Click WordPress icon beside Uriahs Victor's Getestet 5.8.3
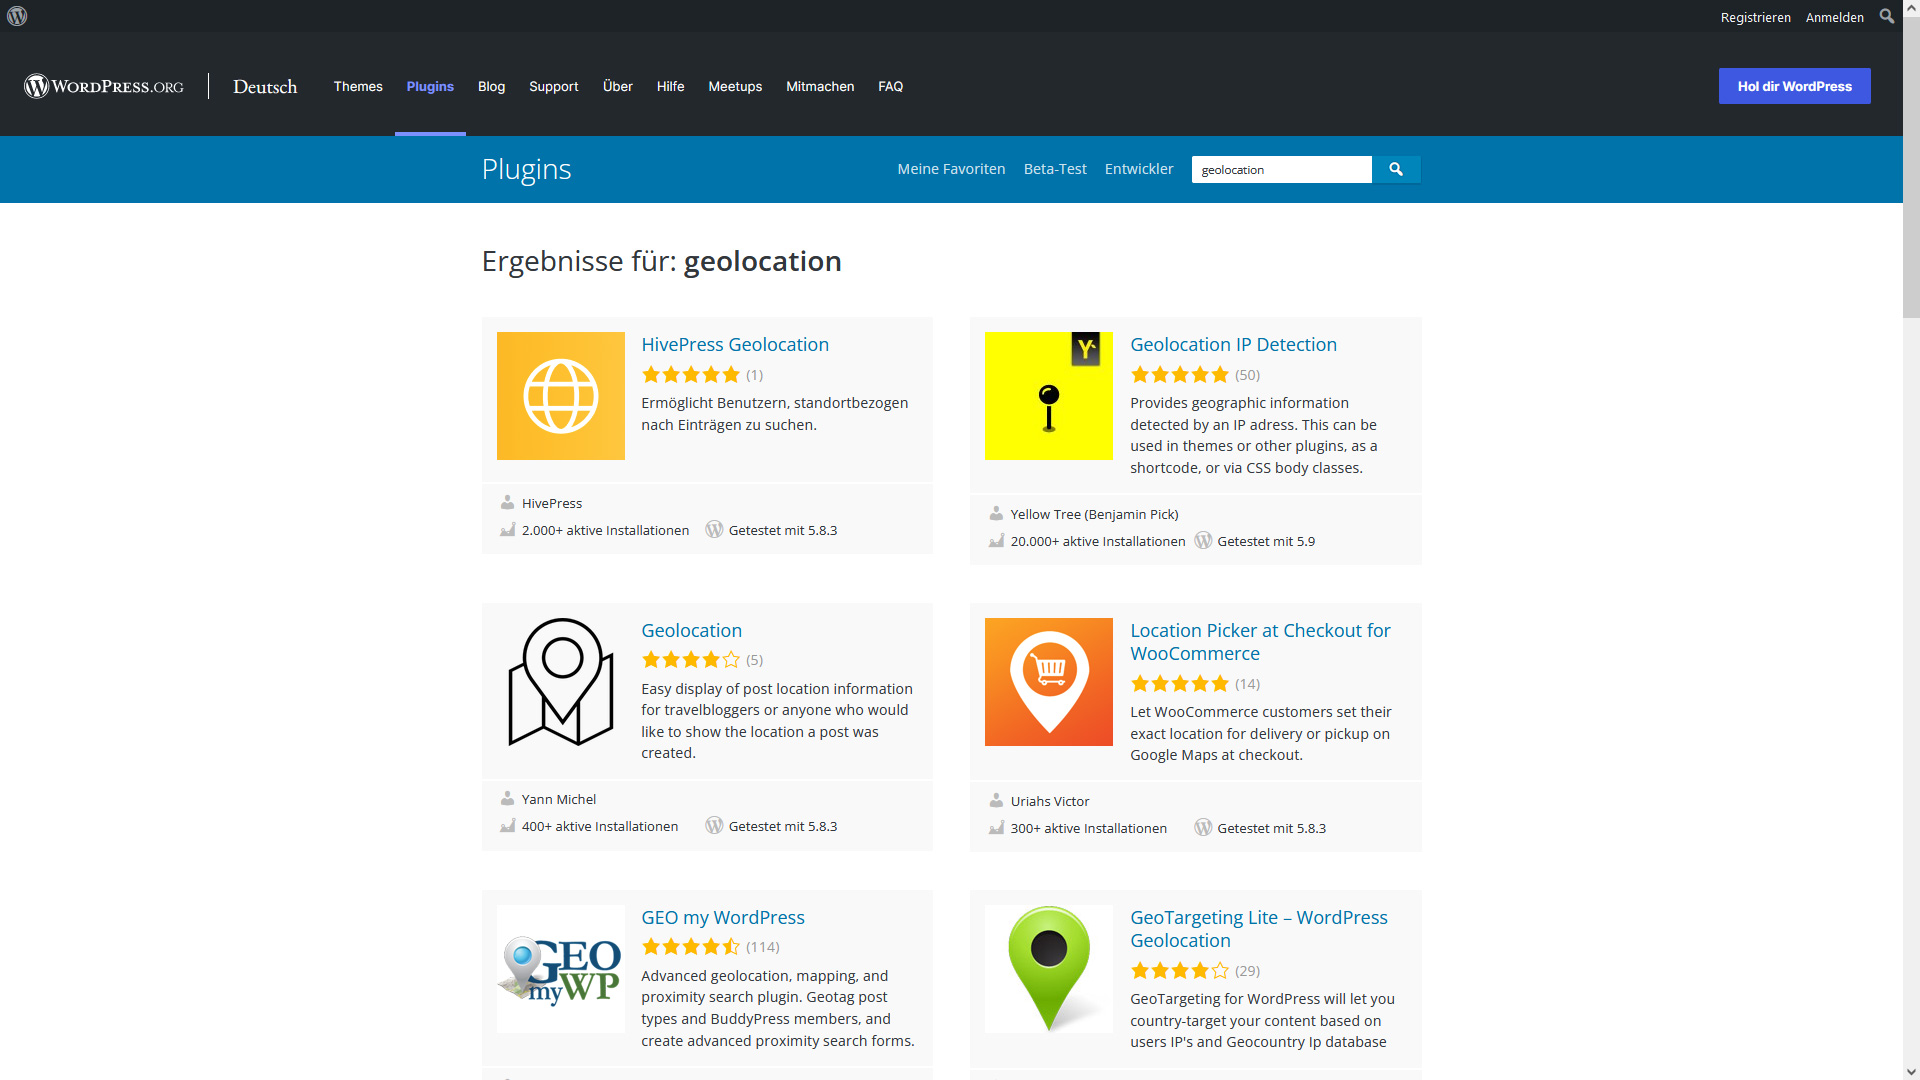Screen dimensions: 1920x1080 1203,828
